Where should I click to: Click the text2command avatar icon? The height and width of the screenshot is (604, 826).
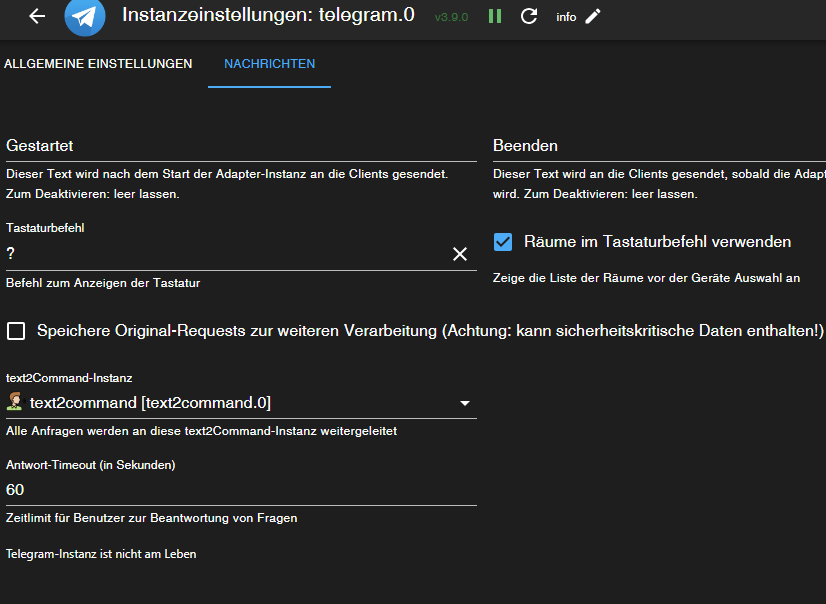click(x=15, y=402)
